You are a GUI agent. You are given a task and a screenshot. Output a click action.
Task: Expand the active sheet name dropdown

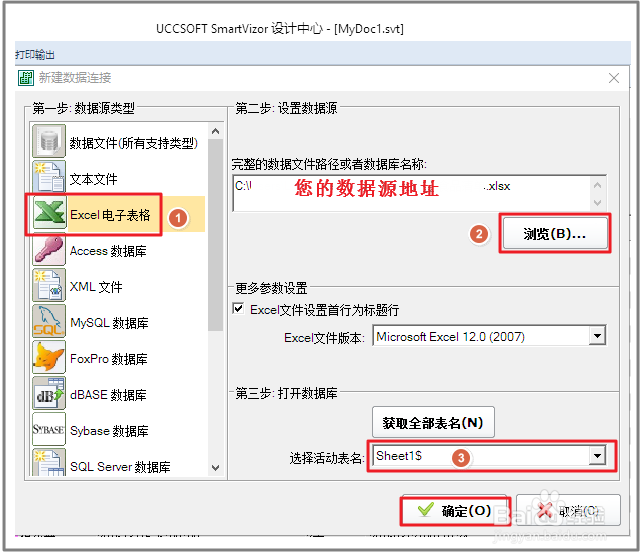coord(597,456)
